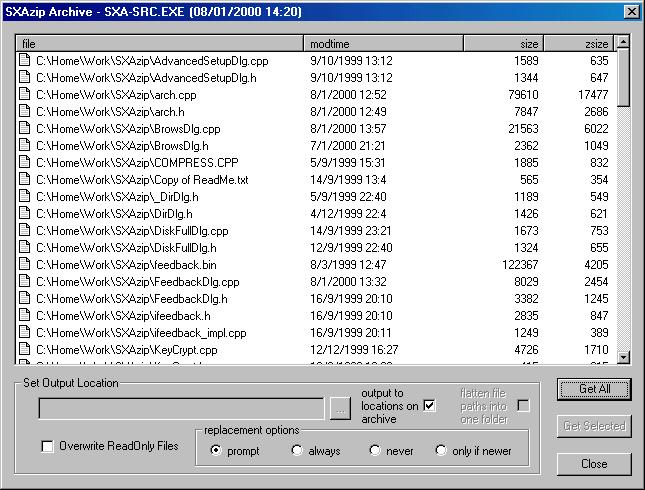Click file icon beside DiskFullDlg.h
The image size is (645, 490).
(25, 248)
